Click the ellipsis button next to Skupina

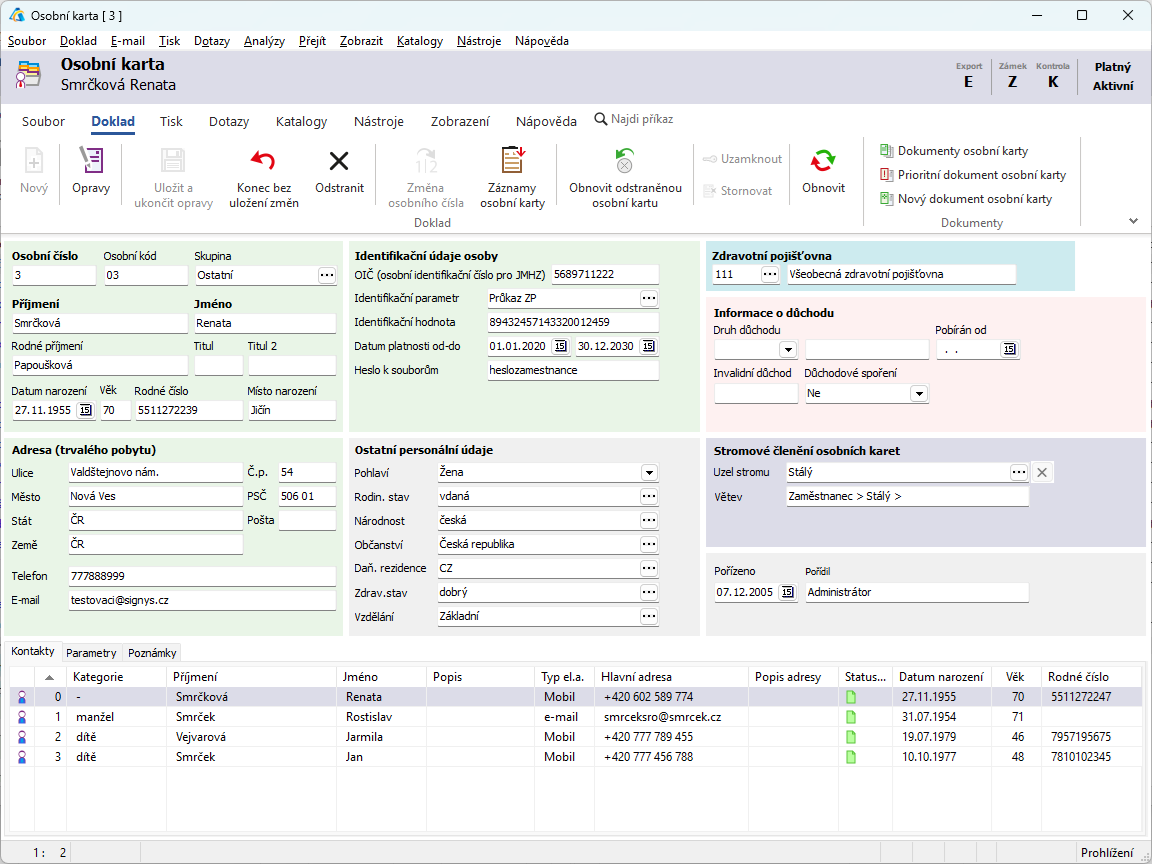pyautogui.click(x=326, y=276)
